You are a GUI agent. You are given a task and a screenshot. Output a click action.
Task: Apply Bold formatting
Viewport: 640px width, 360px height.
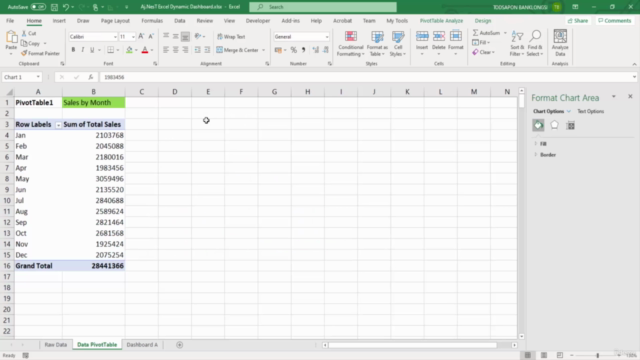(73, 50)
